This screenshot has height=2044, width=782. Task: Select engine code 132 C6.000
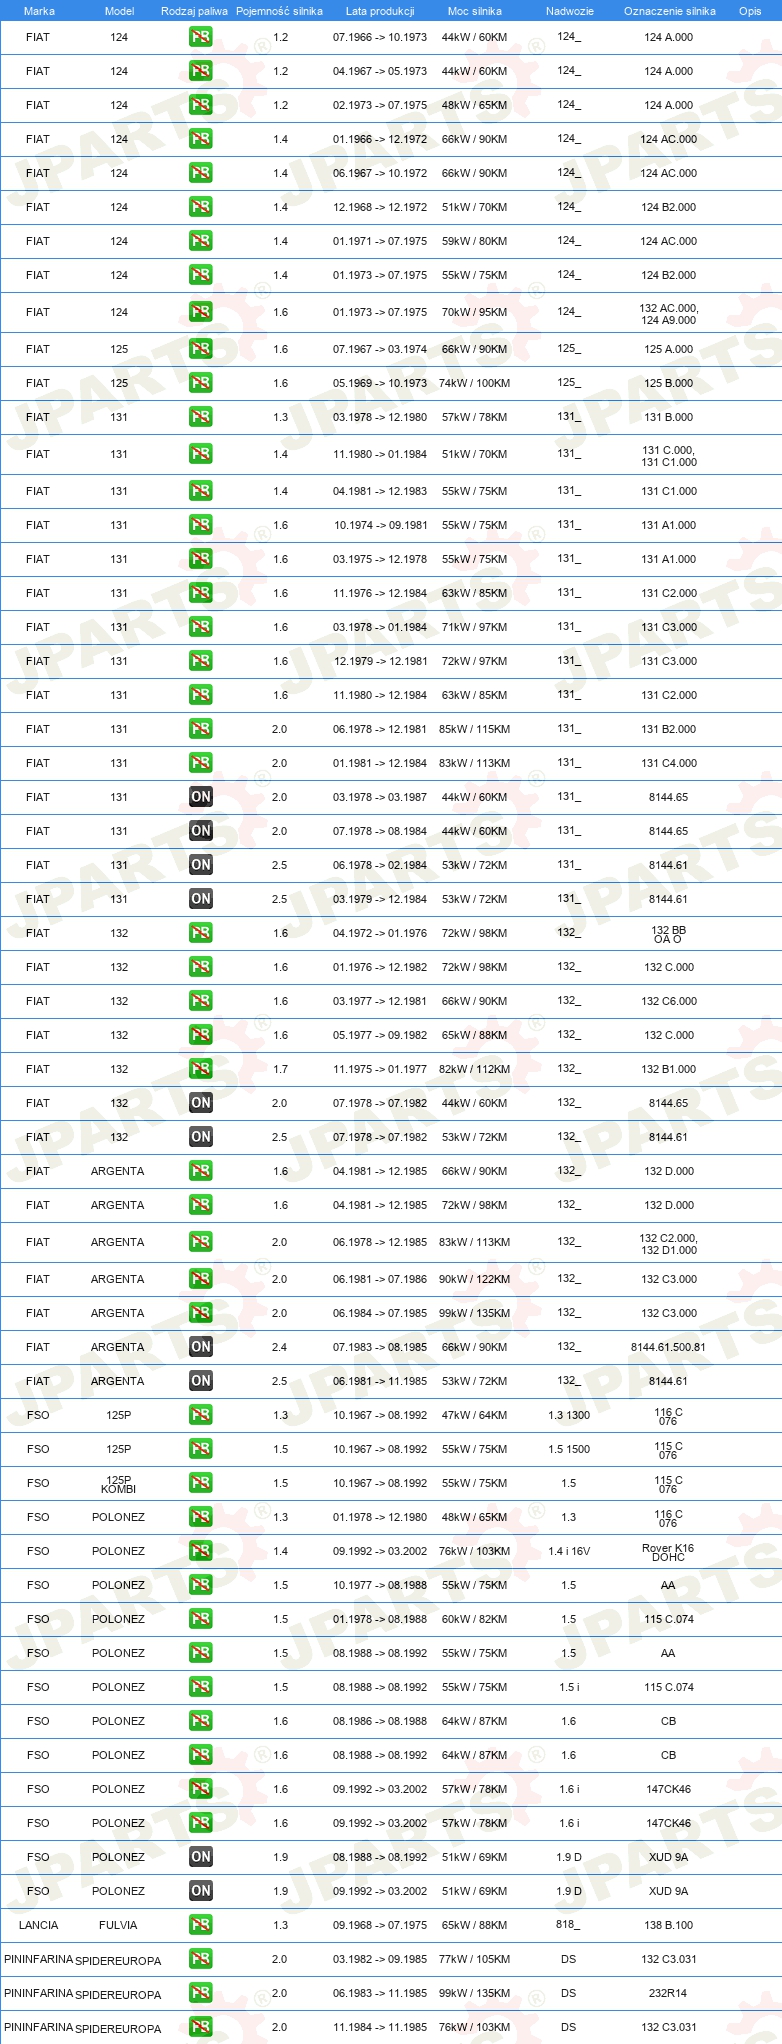click(x=669, y=1001)
